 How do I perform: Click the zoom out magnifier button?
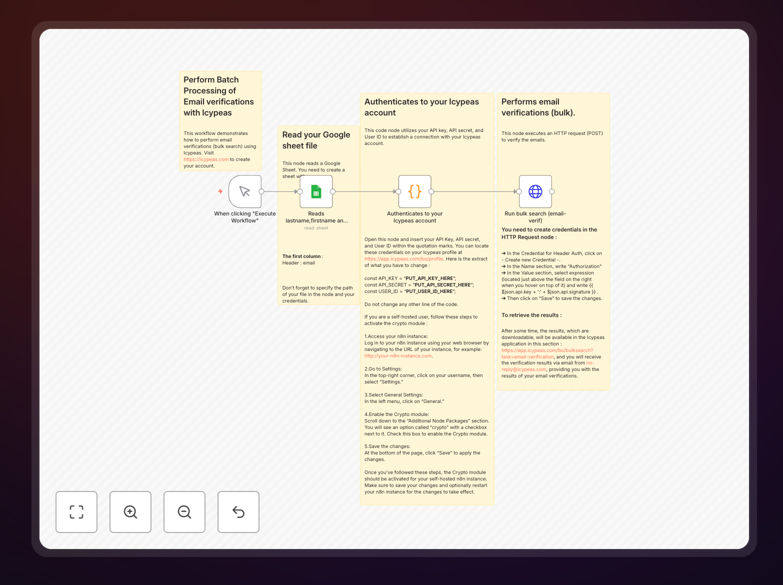pos(184,512)
